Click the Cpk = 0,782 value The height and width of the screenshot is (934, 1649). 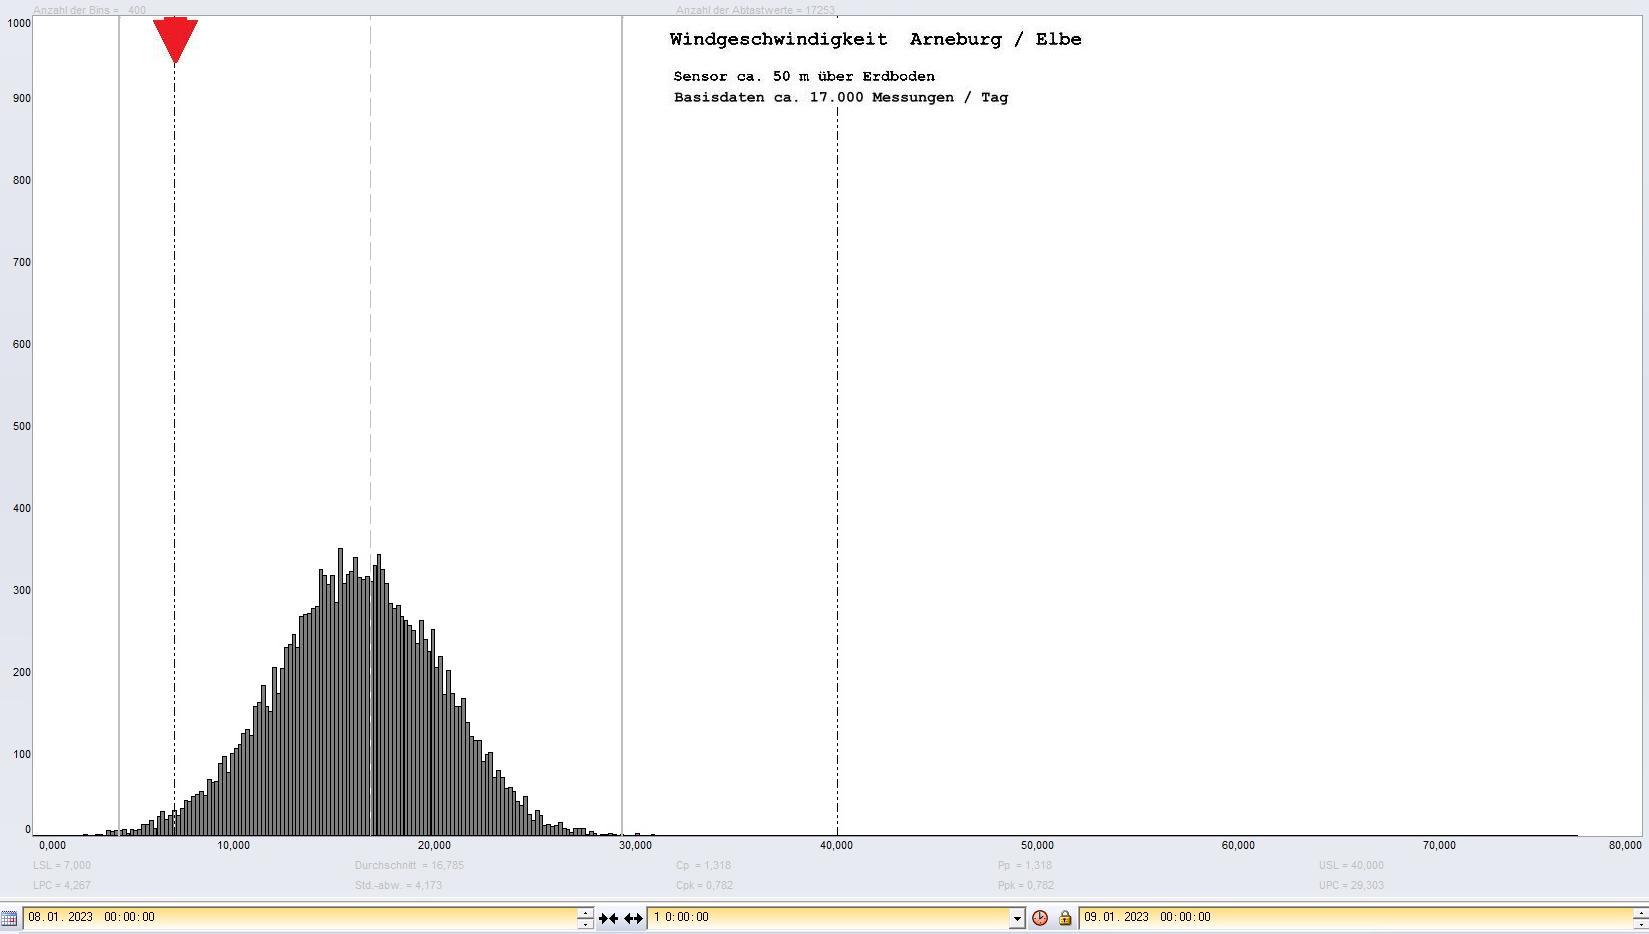[704, 886]
